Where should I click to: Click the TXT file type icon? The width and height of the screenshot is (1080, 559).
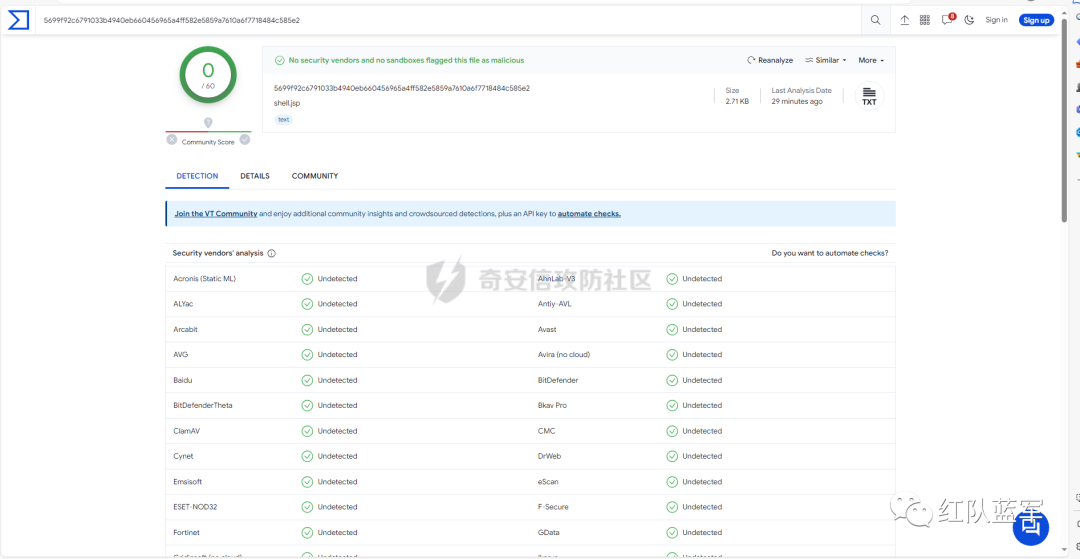pyautogui.click(x=869, y=96)
